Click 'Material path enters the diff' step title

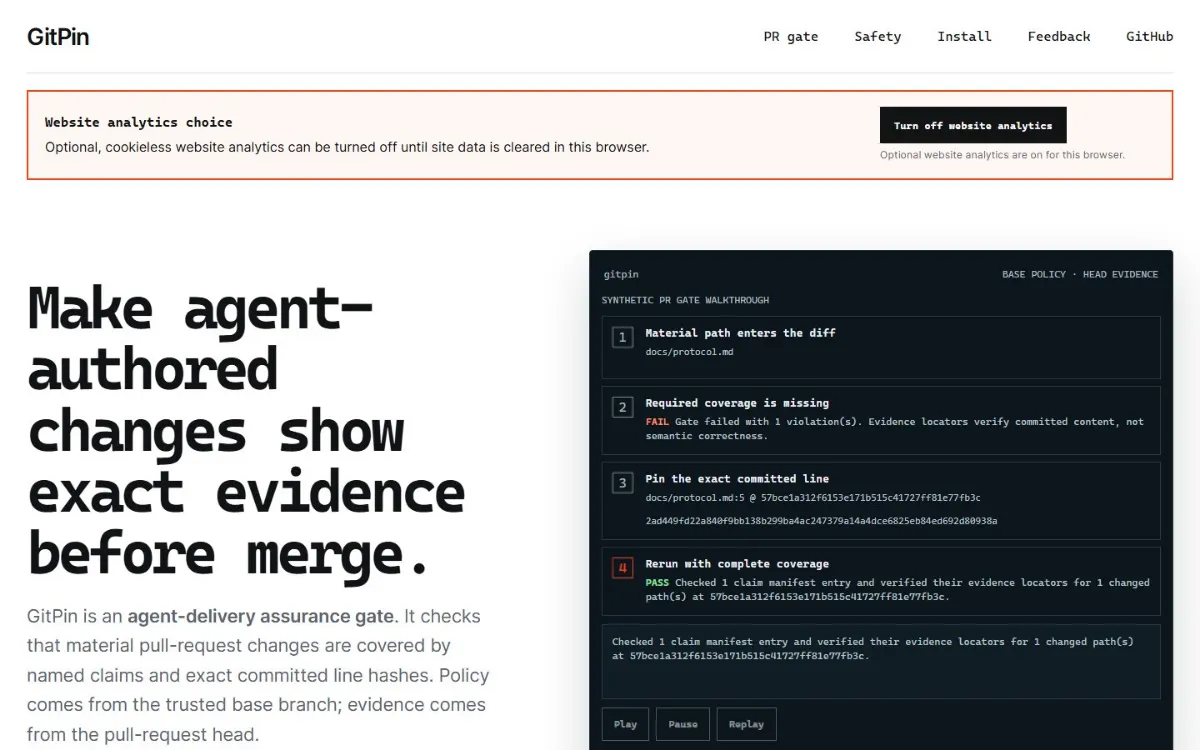click(x=740, y=333)
